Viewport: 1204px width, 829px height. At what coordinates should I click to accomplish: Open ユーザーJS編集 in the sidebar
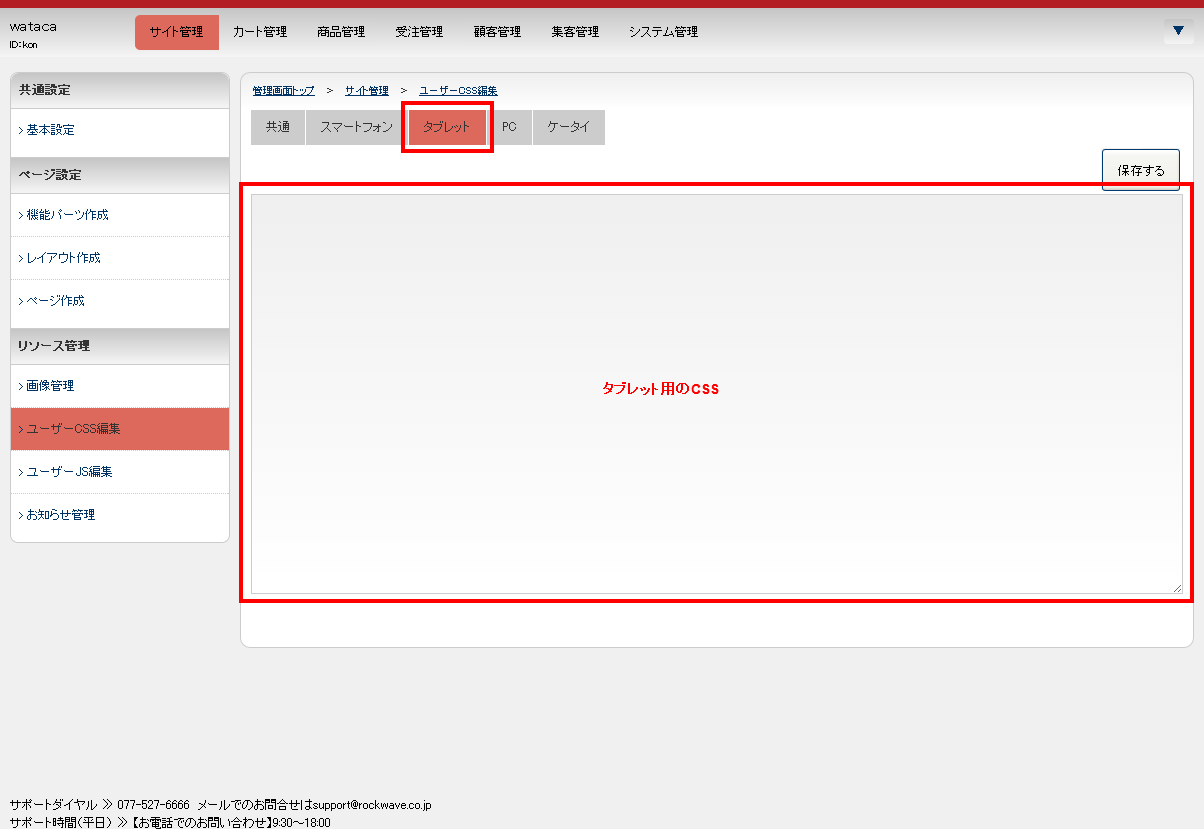pyautogui.click(x=69, y=472)
